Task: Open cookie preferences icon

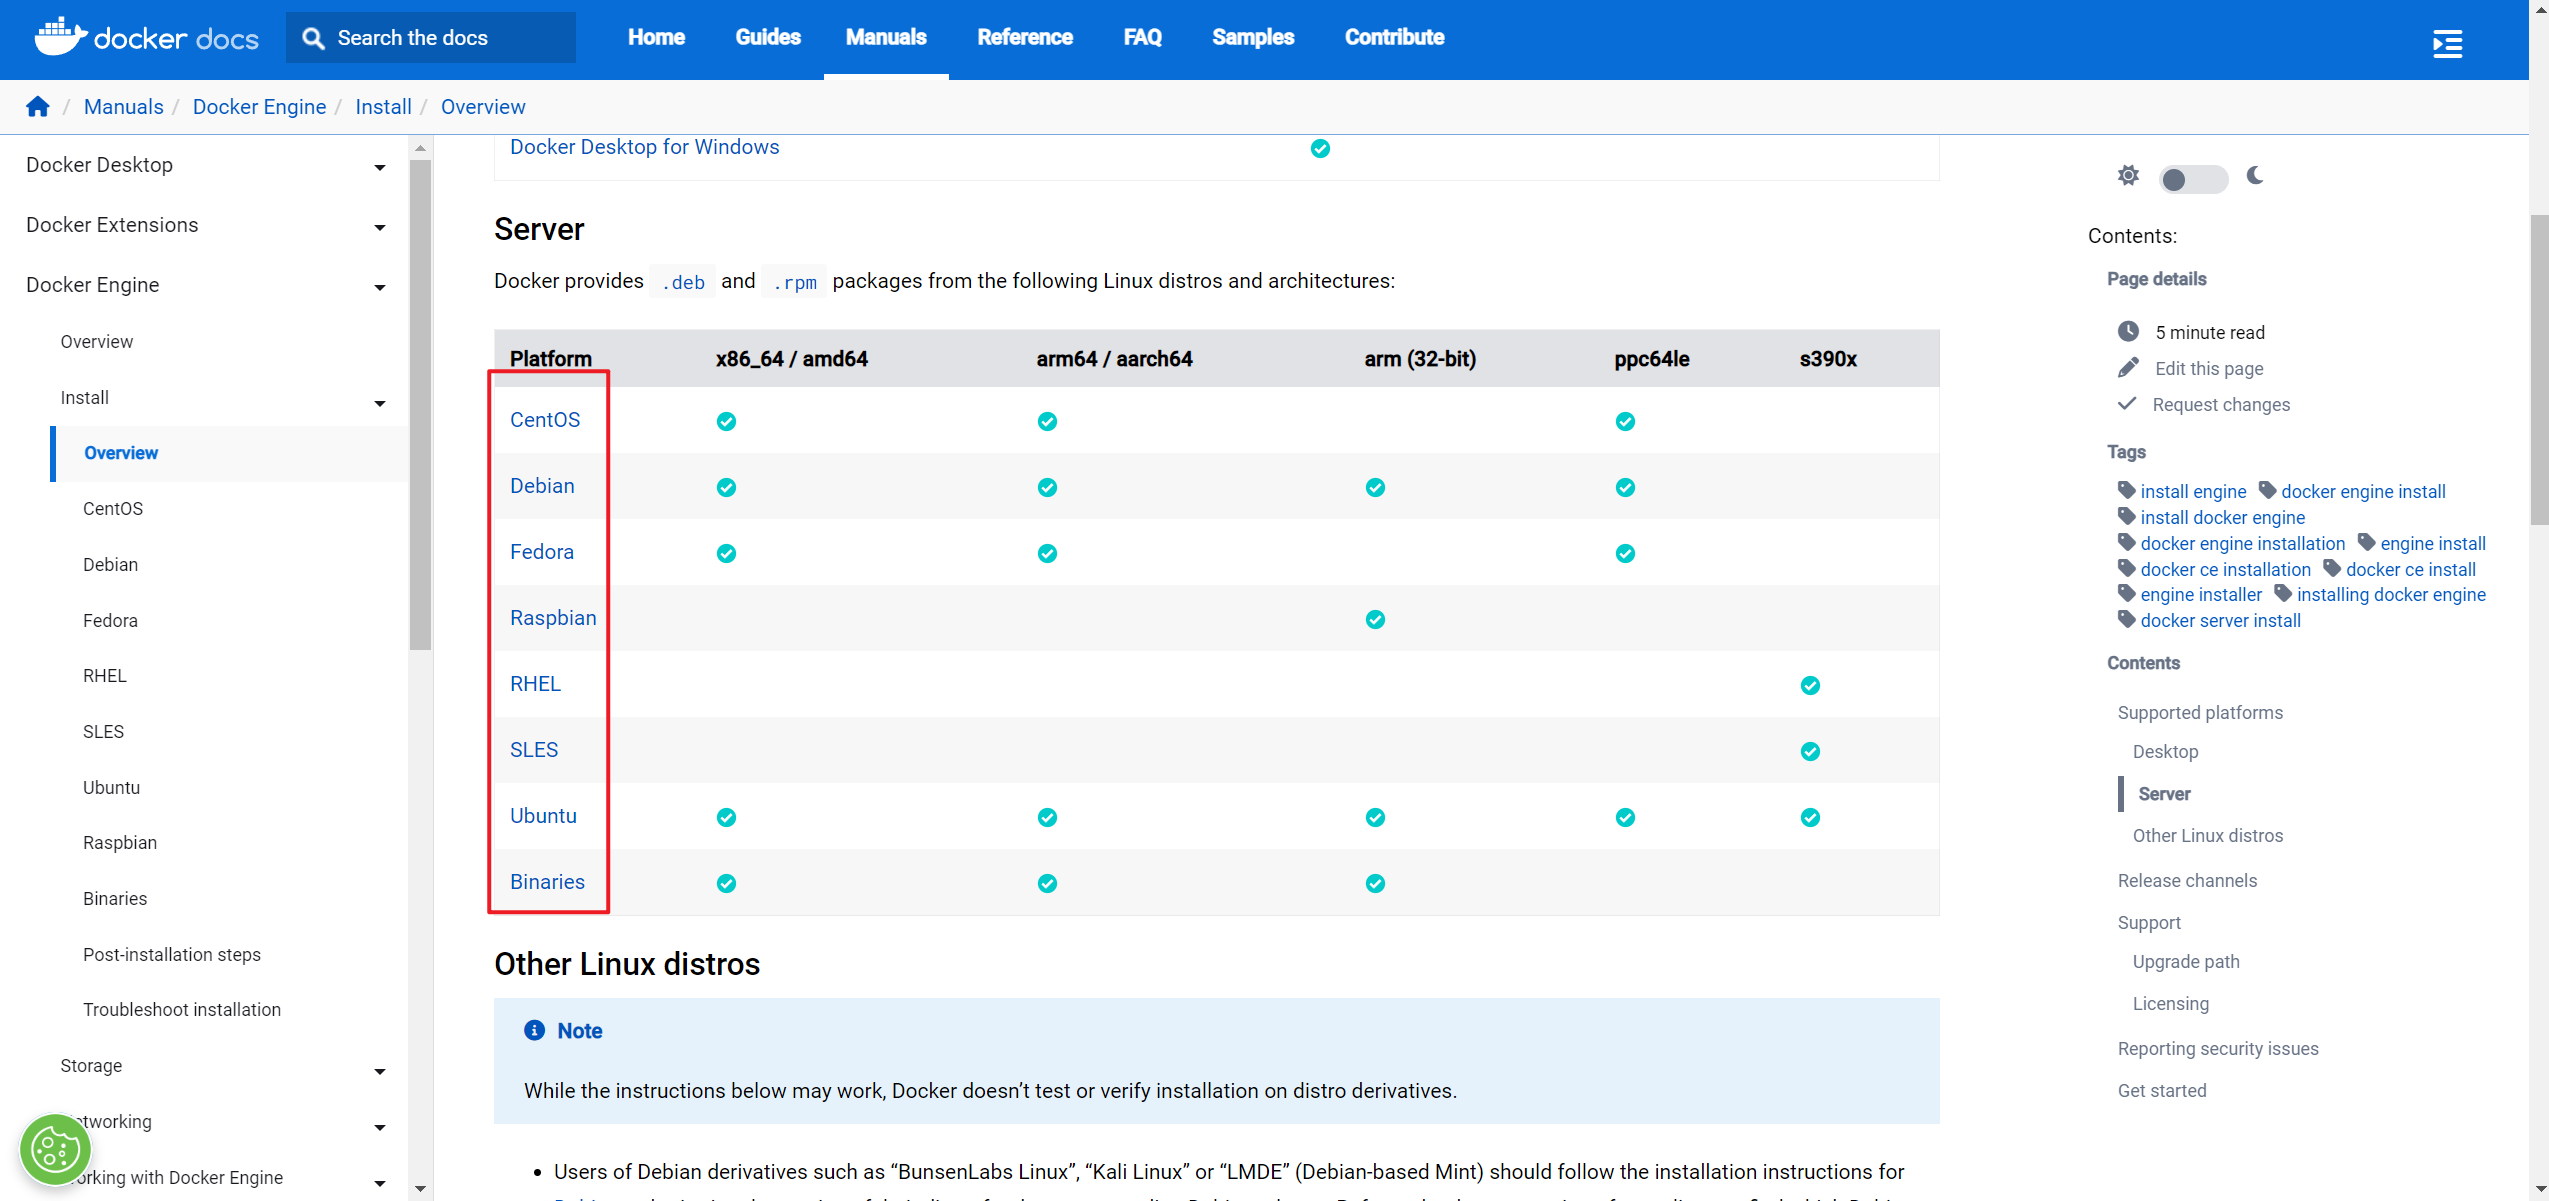Action: [x=55, y=1150]
